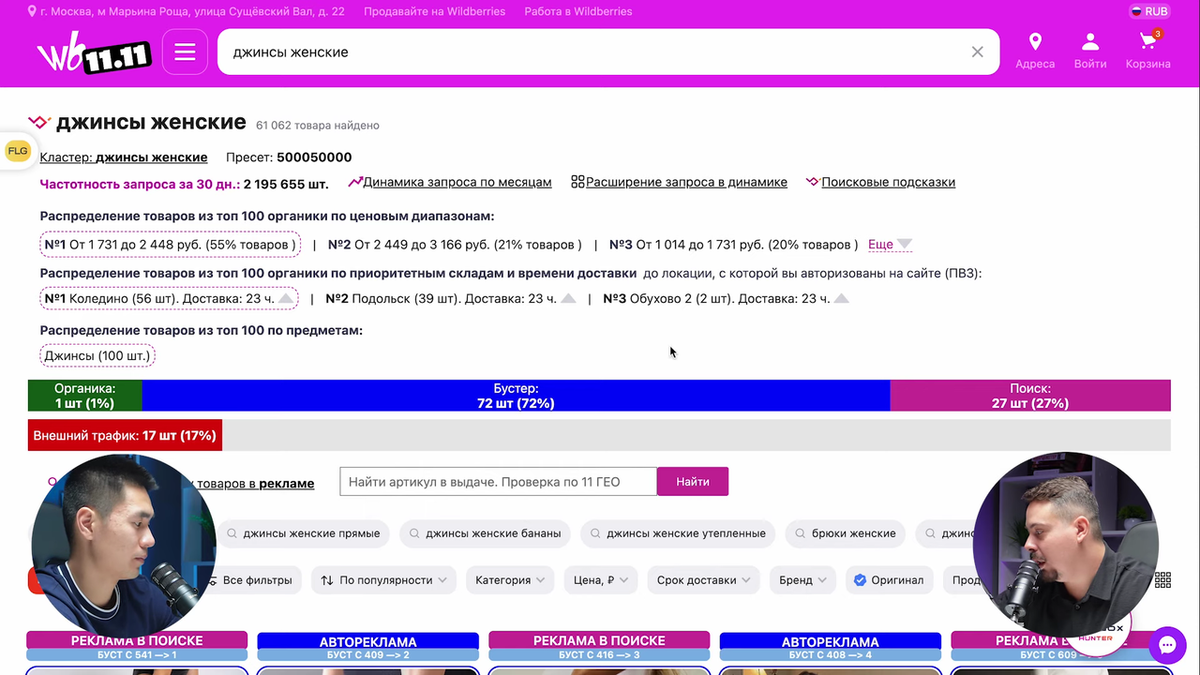Click РЕКЛАМА В ПОИСКЕ label БУСТ С 541 → 1
Screen dimensions: 1200x675
point(137,646)
